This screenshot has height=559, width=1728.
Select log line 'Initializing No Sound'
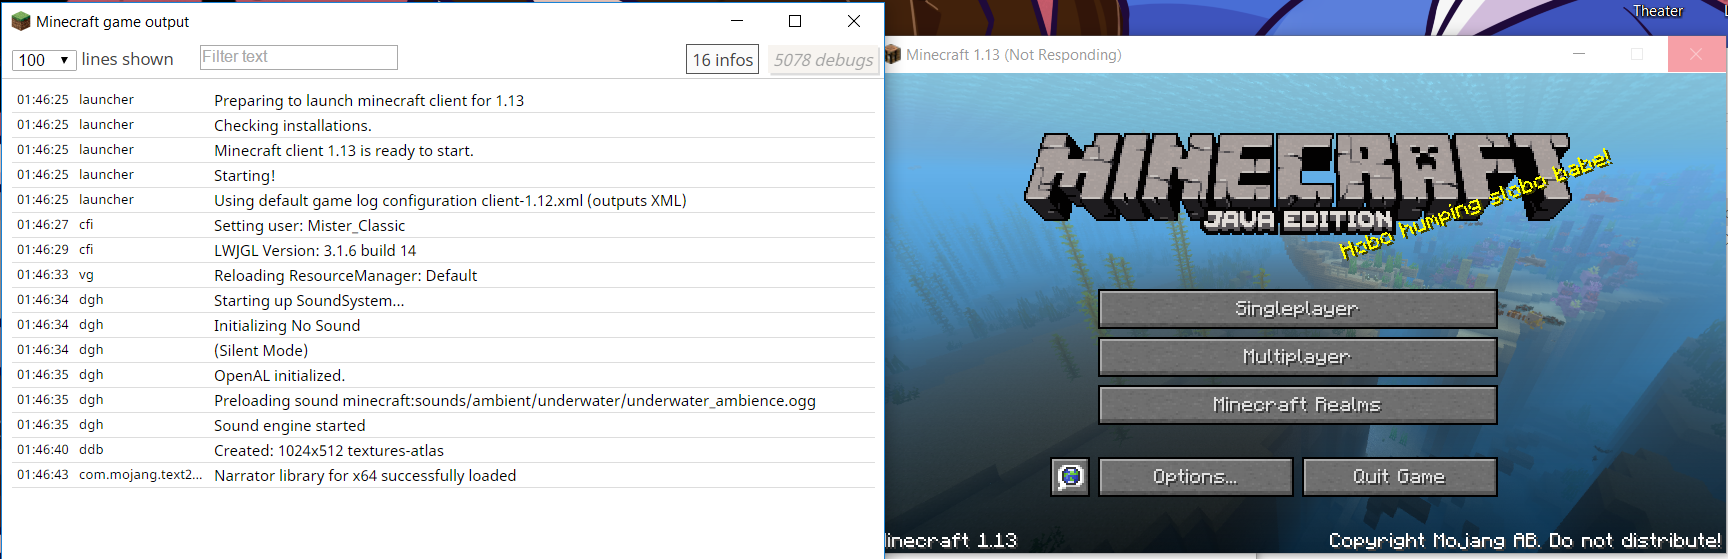[443, 325]
